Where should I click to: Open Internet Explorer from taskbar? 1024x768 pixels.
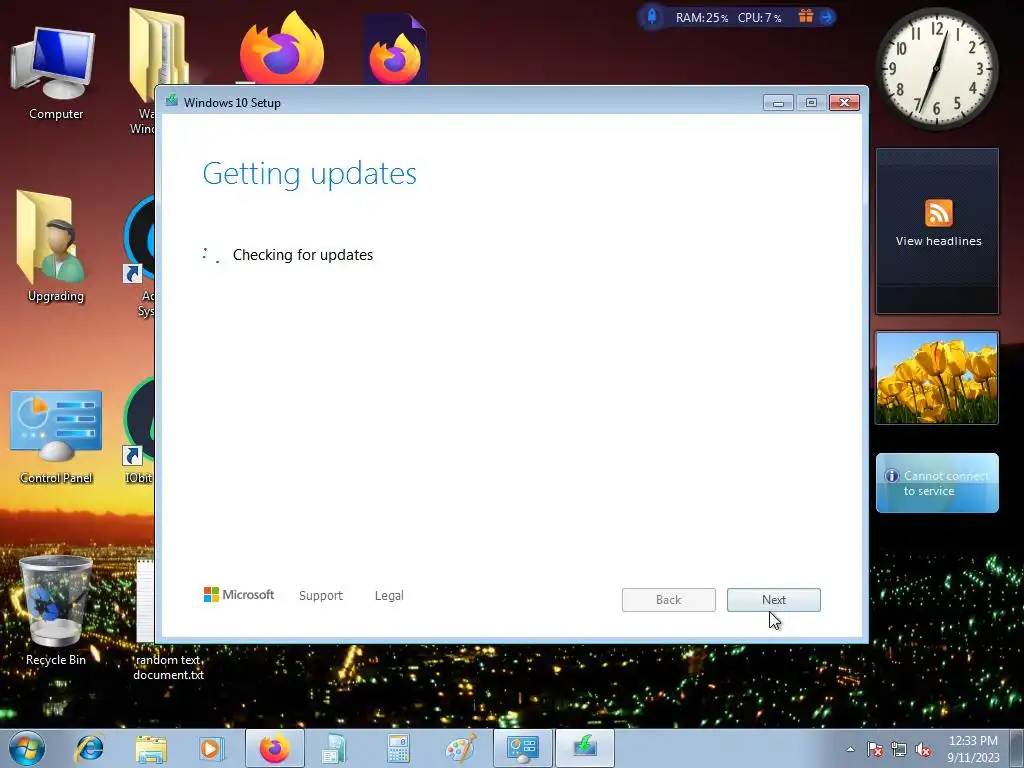coord(89,748)
